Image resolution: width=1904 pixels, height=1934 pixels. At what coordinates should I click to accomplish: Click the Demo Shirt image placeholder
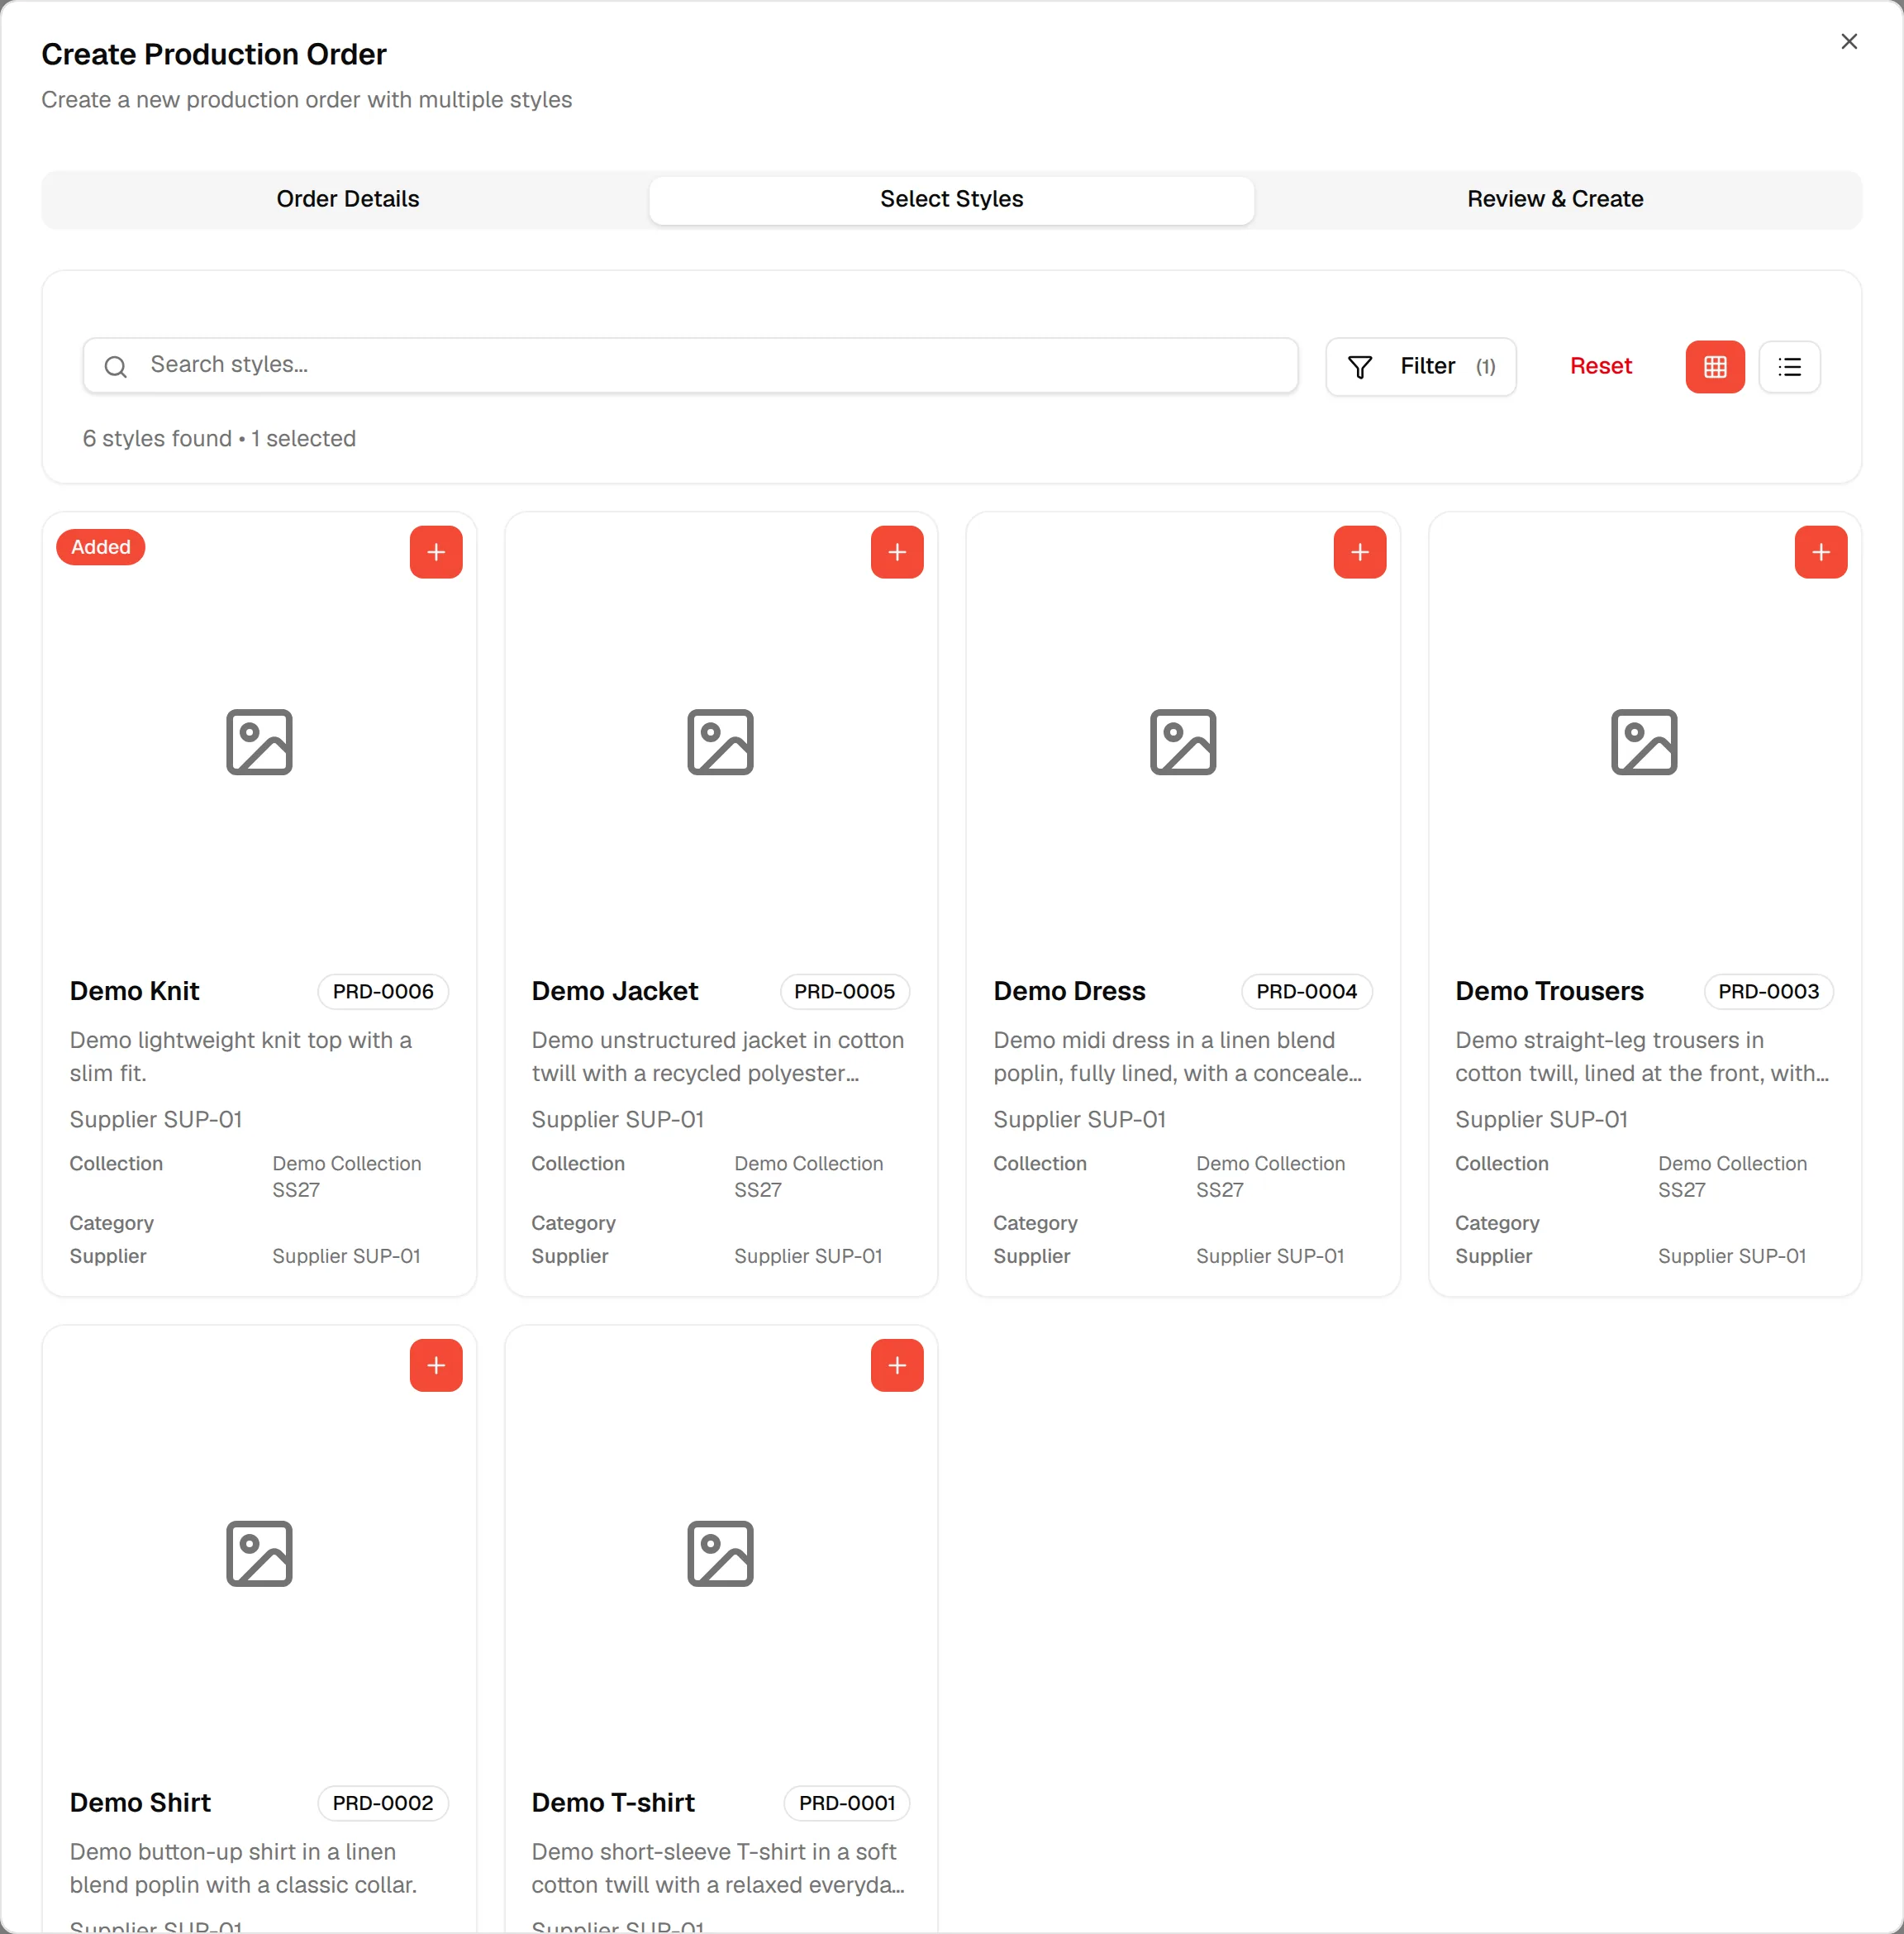(259, 1554)
